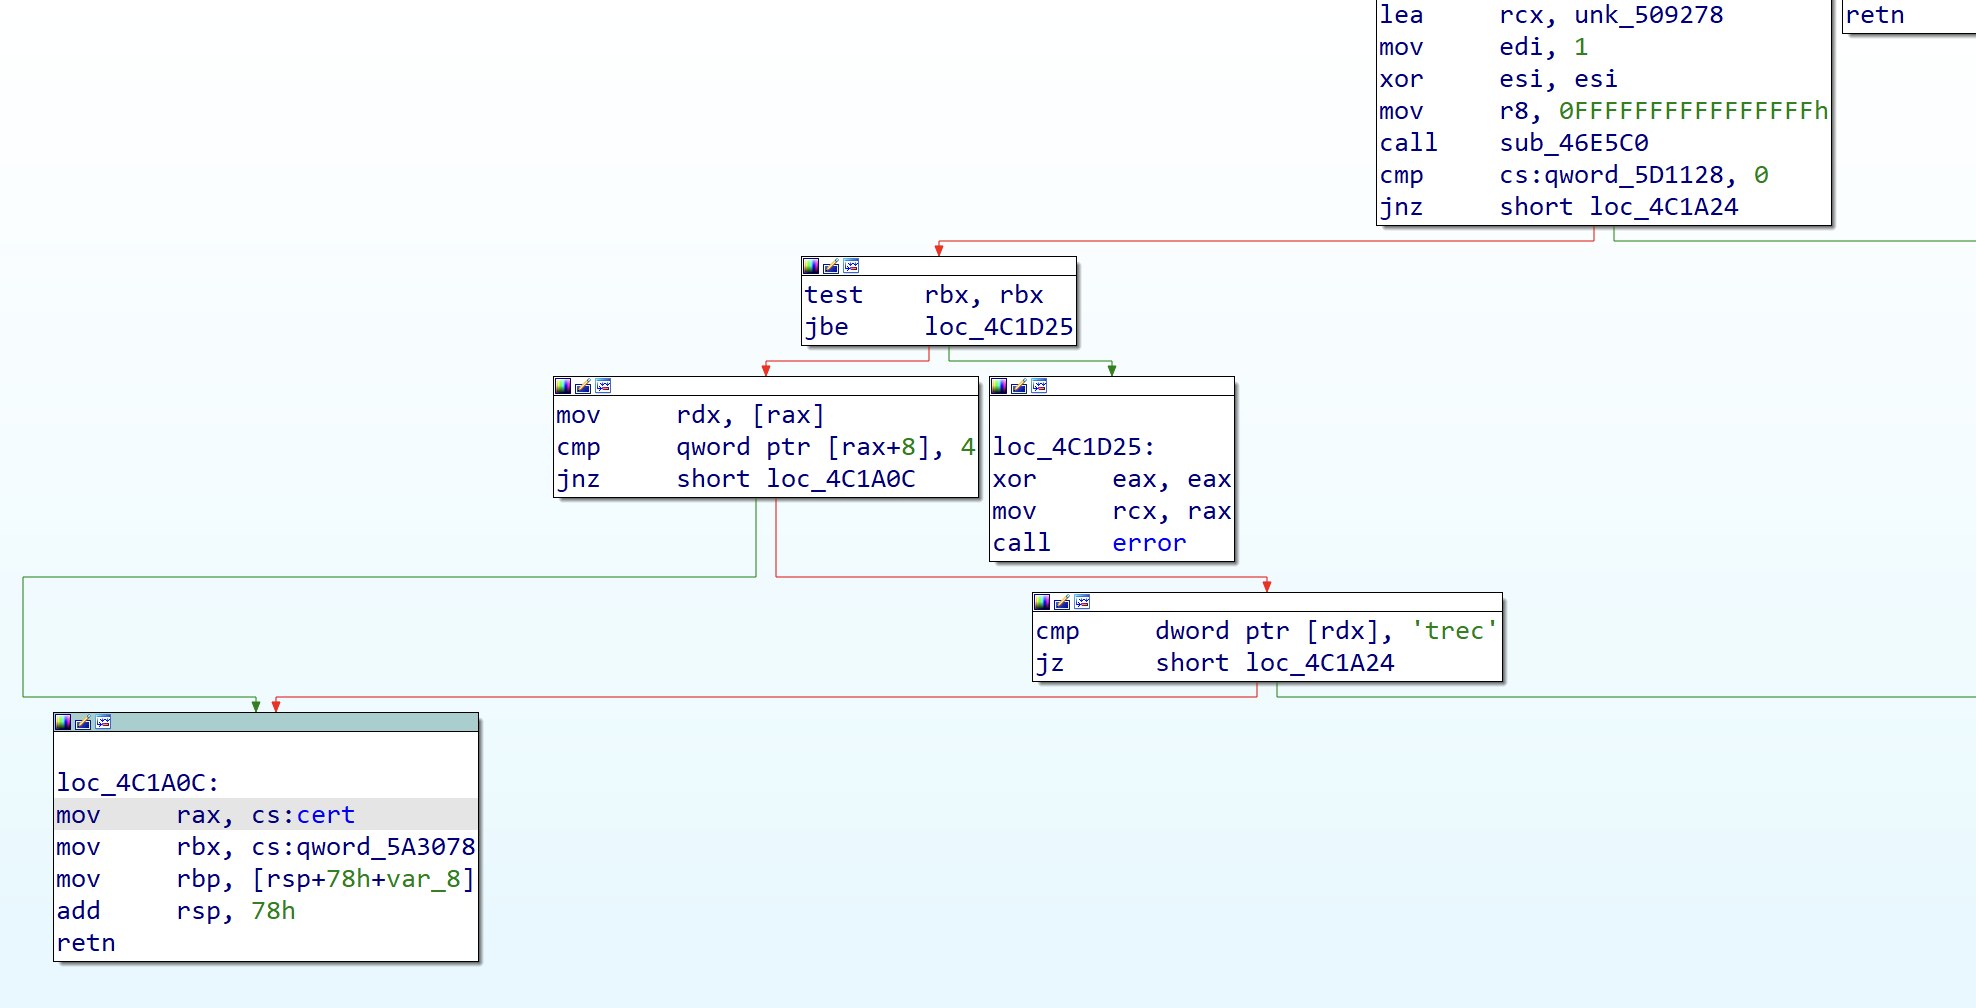Screen dimensions: 1976x1008
Task: Click the graph icon on 'mov rdx, [rax]' node
Action: point(603,386)
